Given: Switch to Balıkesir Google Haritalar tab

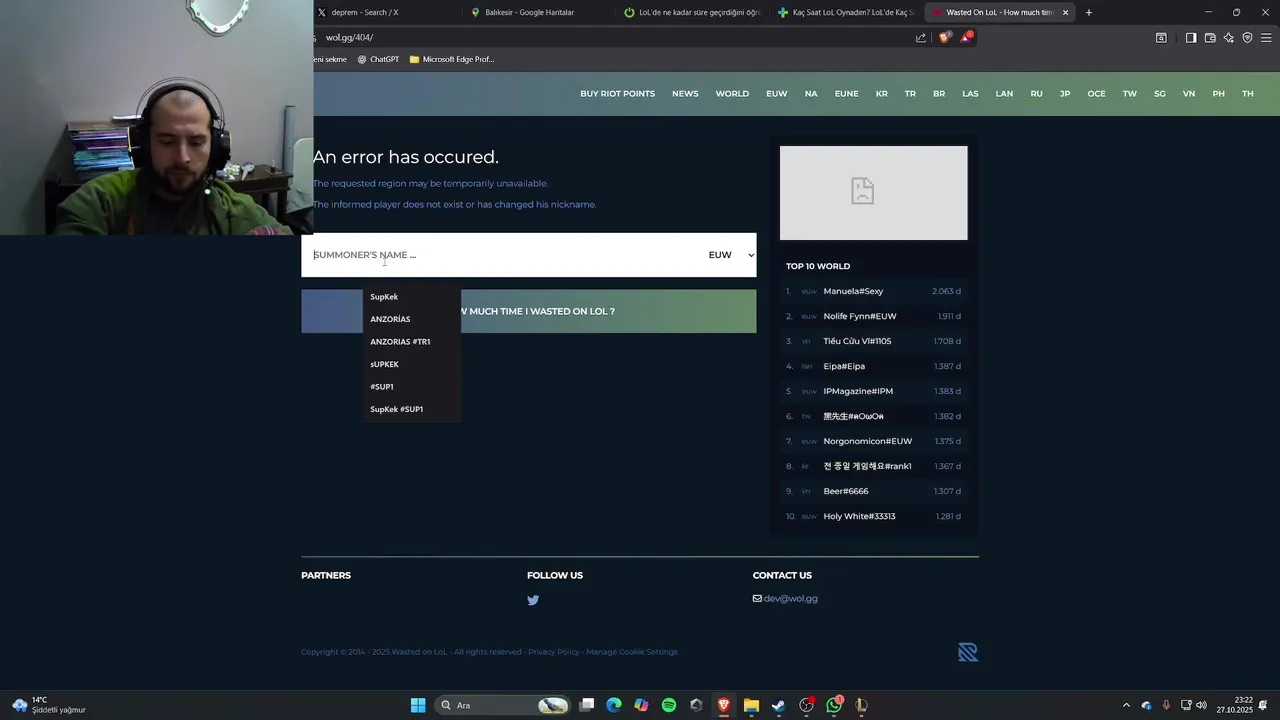Looking at the screenshot, I should (530, 12).
